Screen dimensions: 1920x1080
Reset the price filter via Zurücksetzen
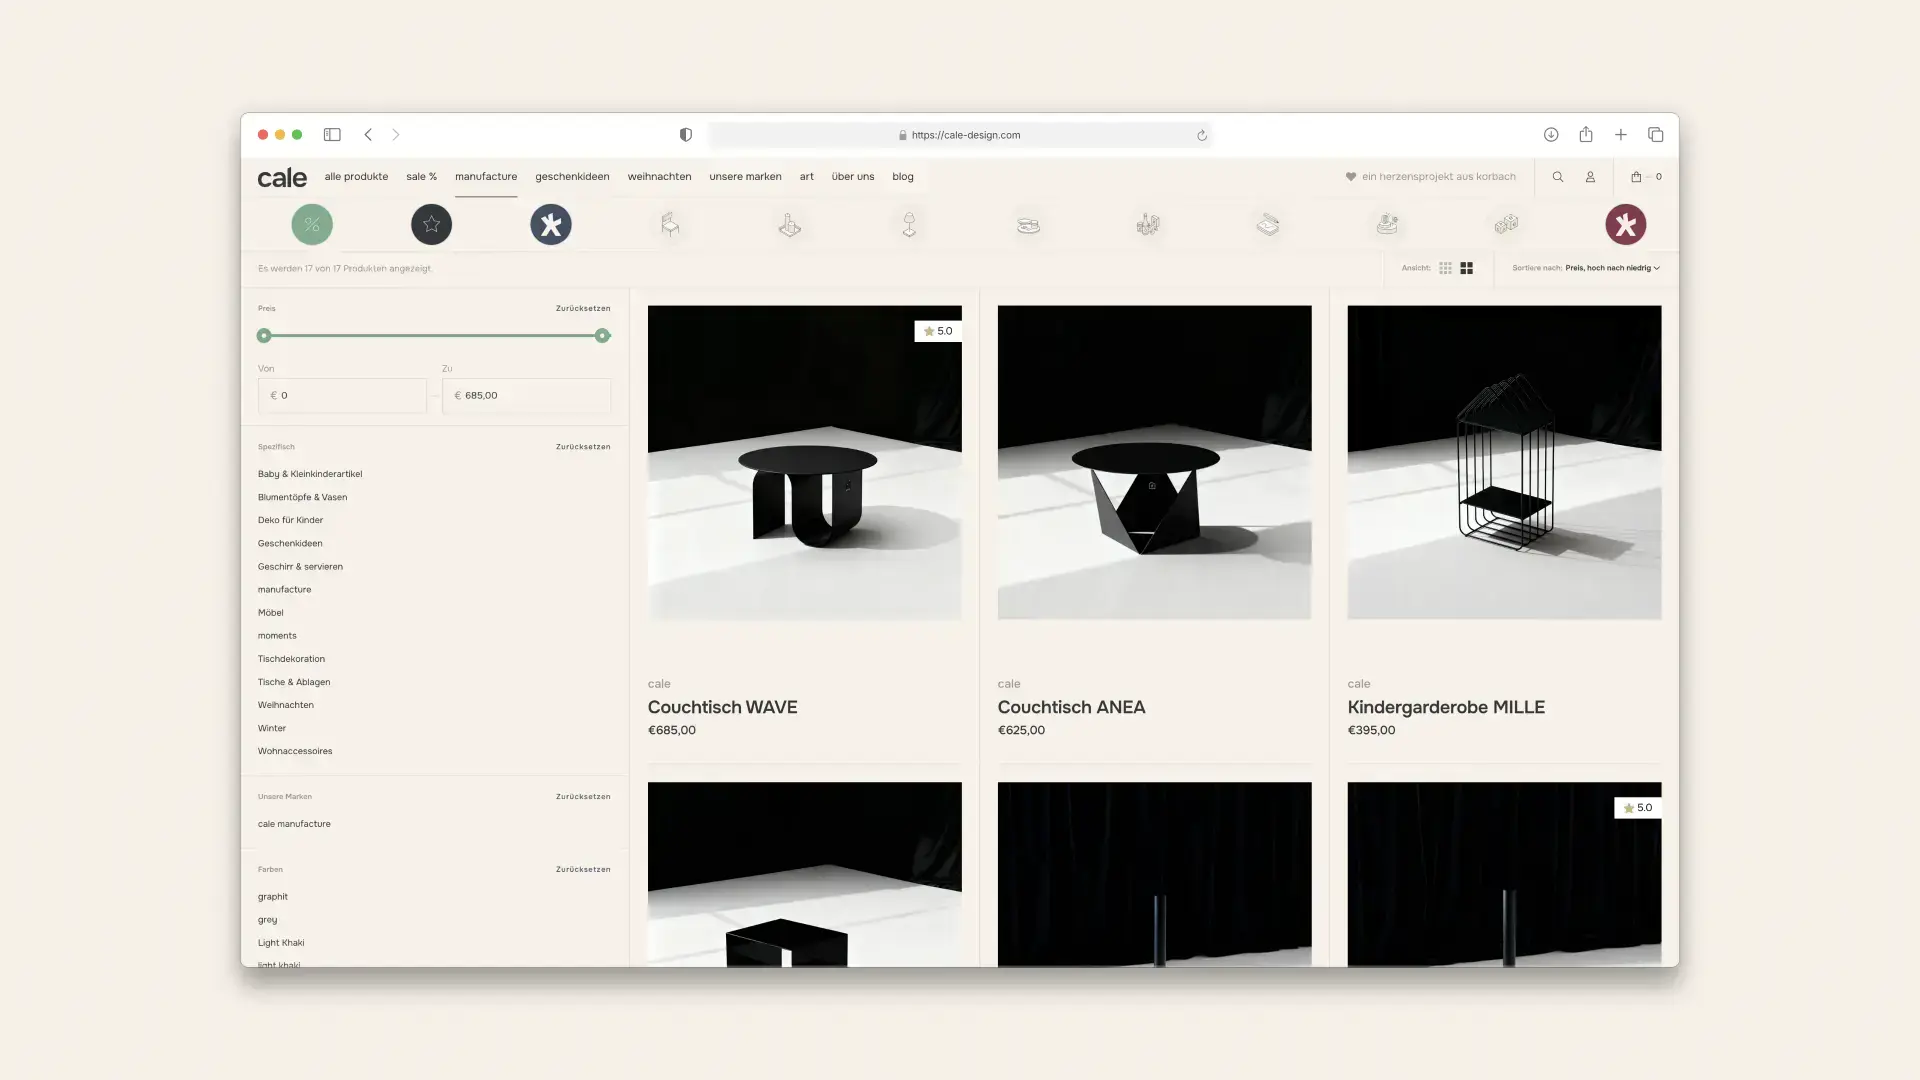tap(582, 308)
